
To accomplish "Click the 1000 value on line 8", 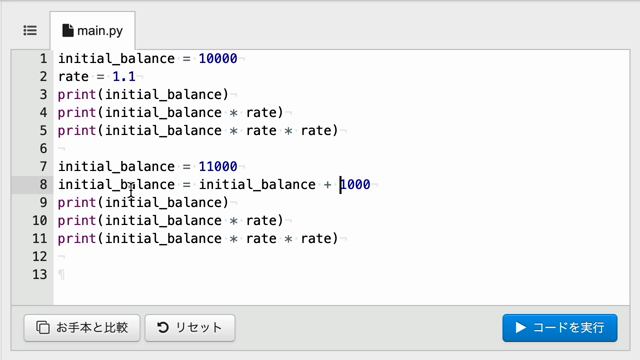I will click(355, 184).
